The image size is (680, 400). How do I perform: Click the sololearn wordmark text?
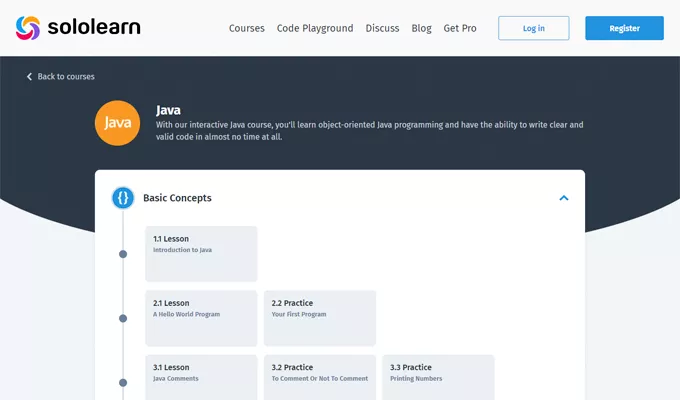pyautogui.click(x=94, y=27)
